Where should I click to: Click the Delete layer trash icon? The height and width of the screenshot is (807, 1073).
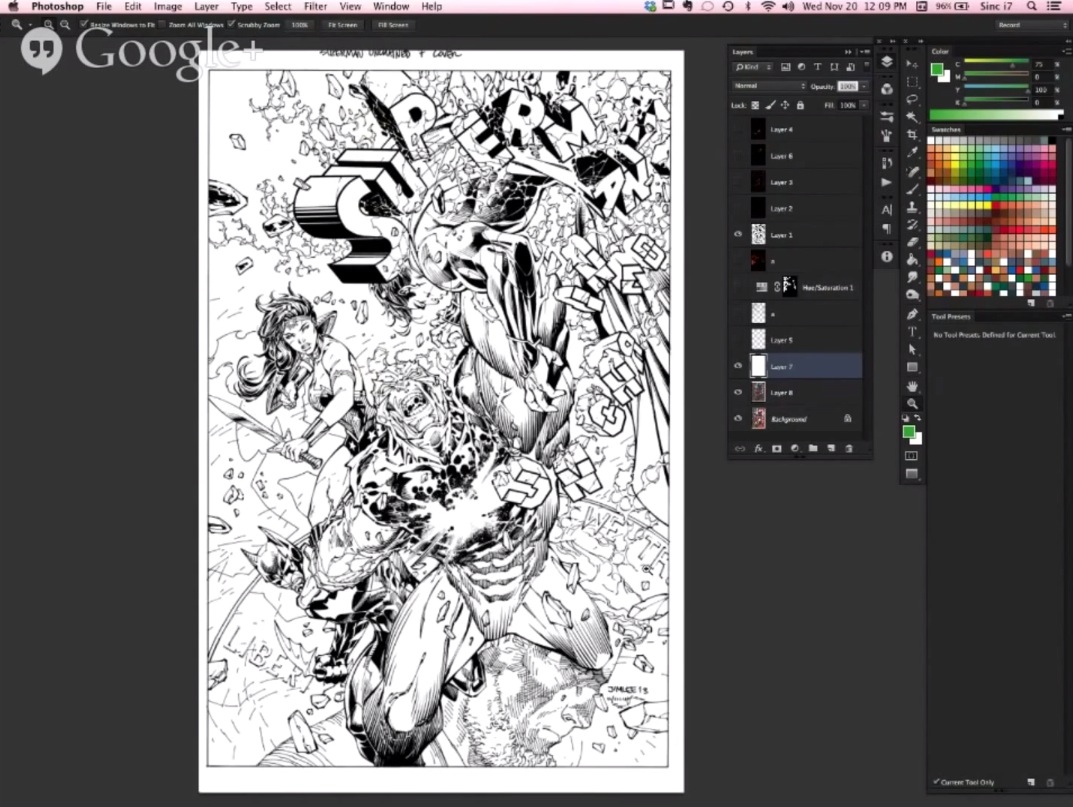point(849,448)
